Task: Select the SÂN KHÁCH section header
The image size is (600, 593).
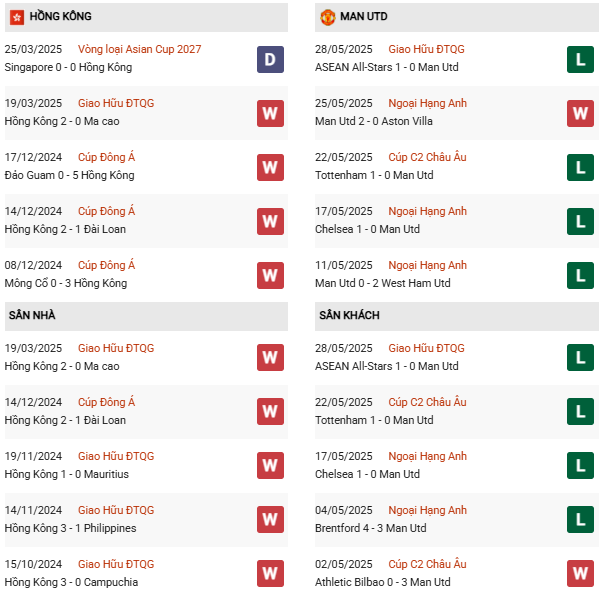Action: 350,315
